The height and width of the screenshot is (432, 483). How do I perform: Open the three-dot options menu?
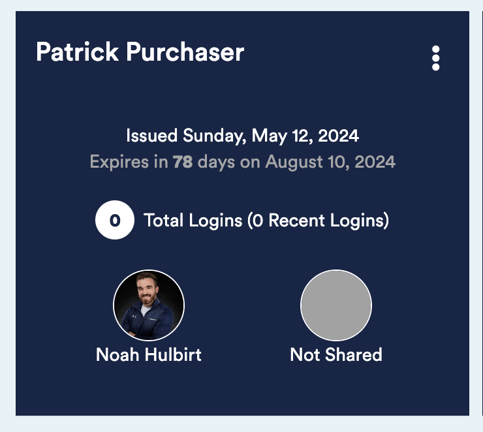pyautogui.click(x=435, y=58)
